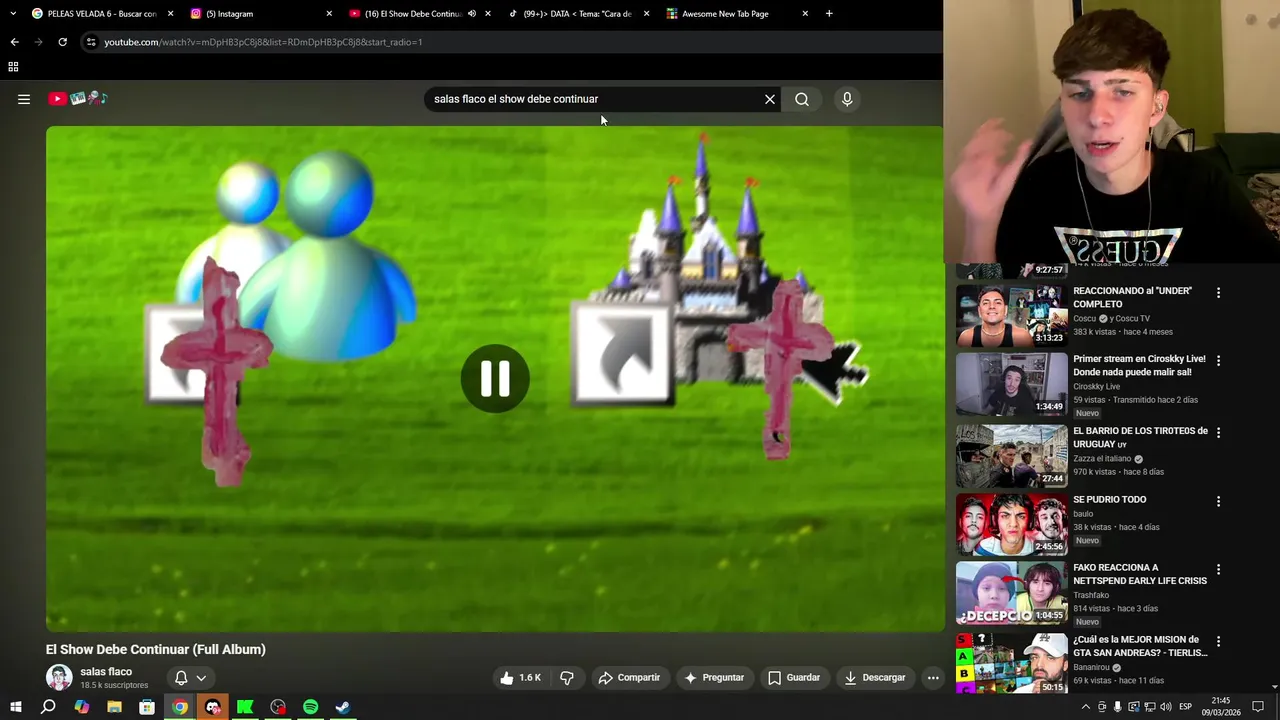The image size is (1280, 720).
Task: Save the video with Guardar
Action: [x=794, y=678]
